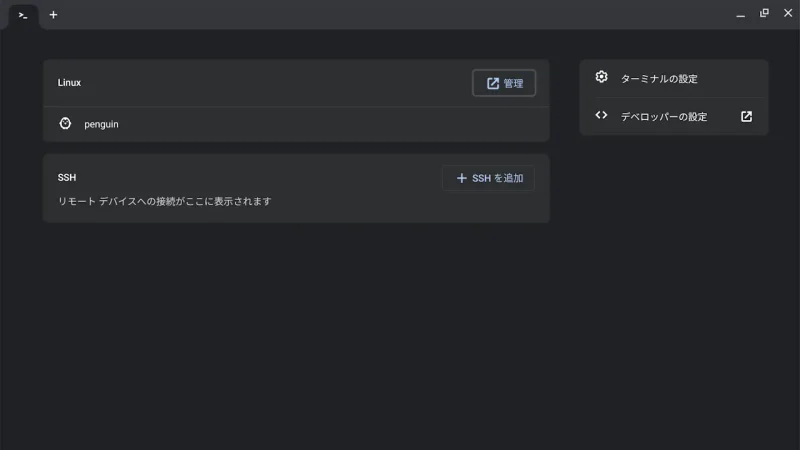
Task: Click the terminal prompt tab icon
Action: click(x=22, y=15)
